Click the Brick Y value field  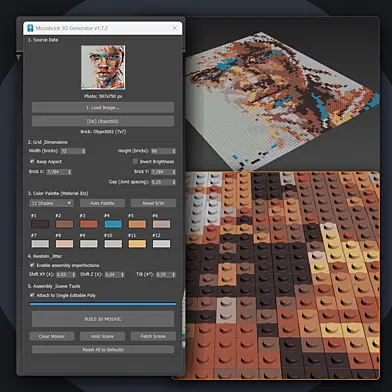click(161, 172)
